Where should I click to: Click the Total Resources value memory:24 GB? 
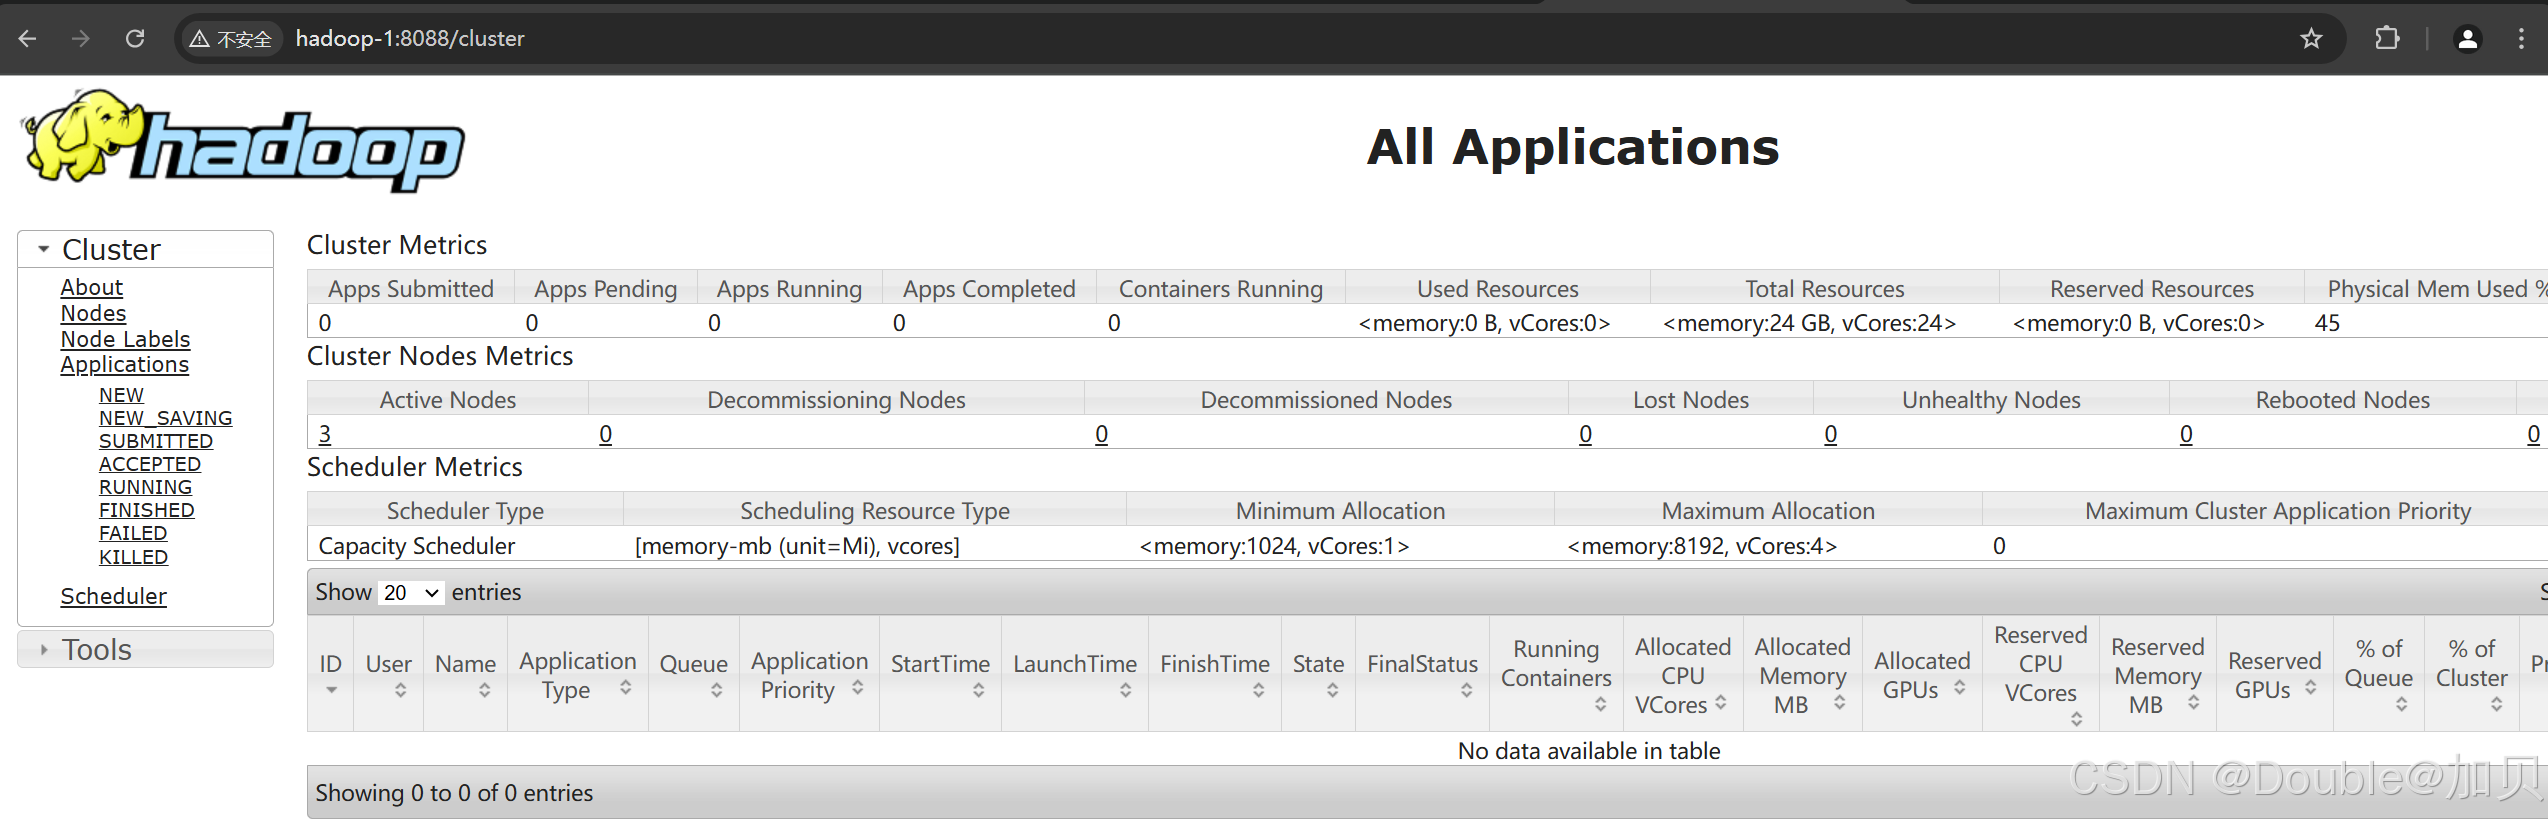1809,323
